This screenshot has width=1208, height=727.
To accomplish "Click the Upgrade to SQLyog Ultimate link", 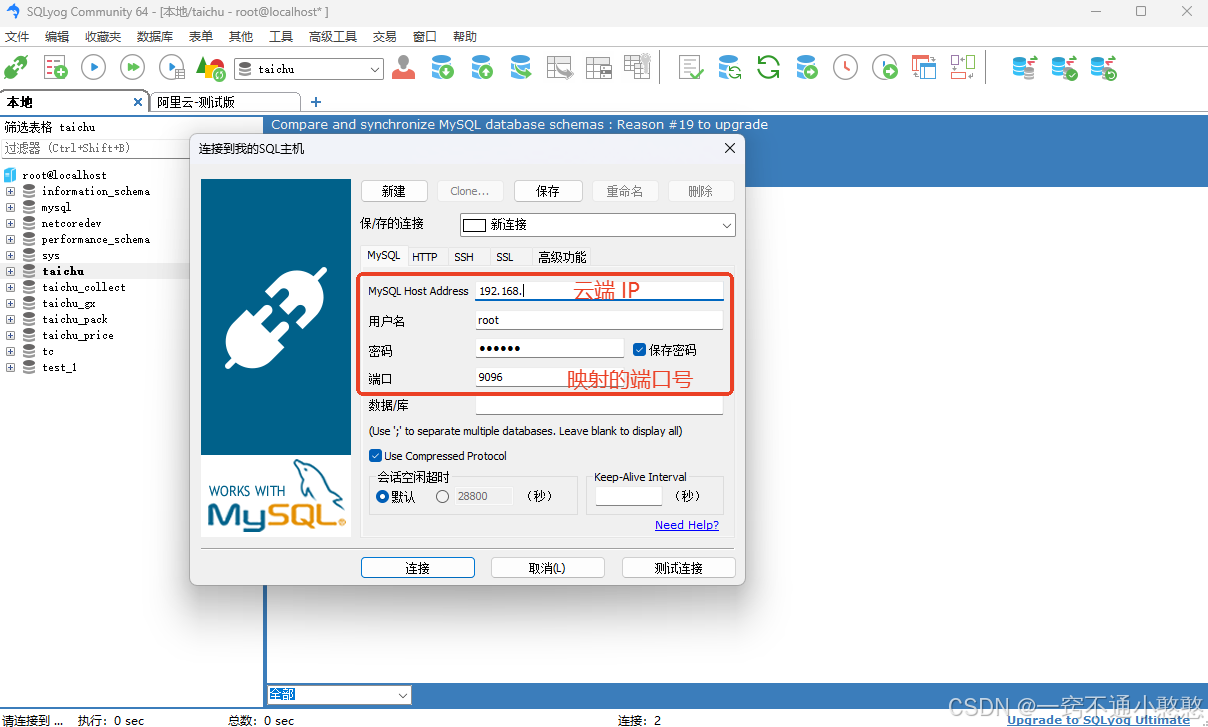I will point(1098,720).
